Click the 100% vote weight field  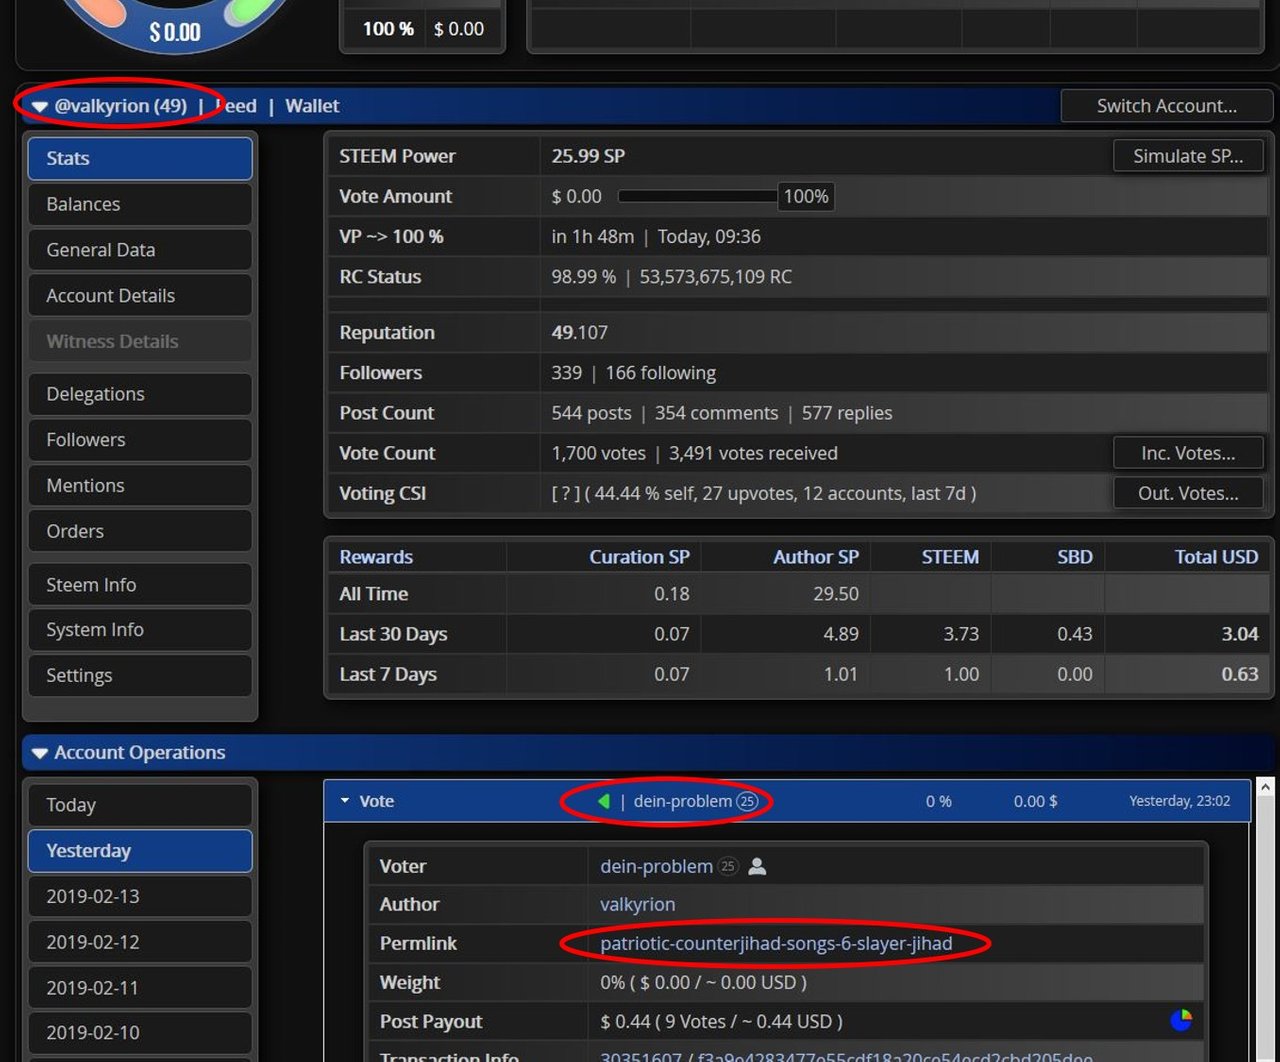[806, 197]
